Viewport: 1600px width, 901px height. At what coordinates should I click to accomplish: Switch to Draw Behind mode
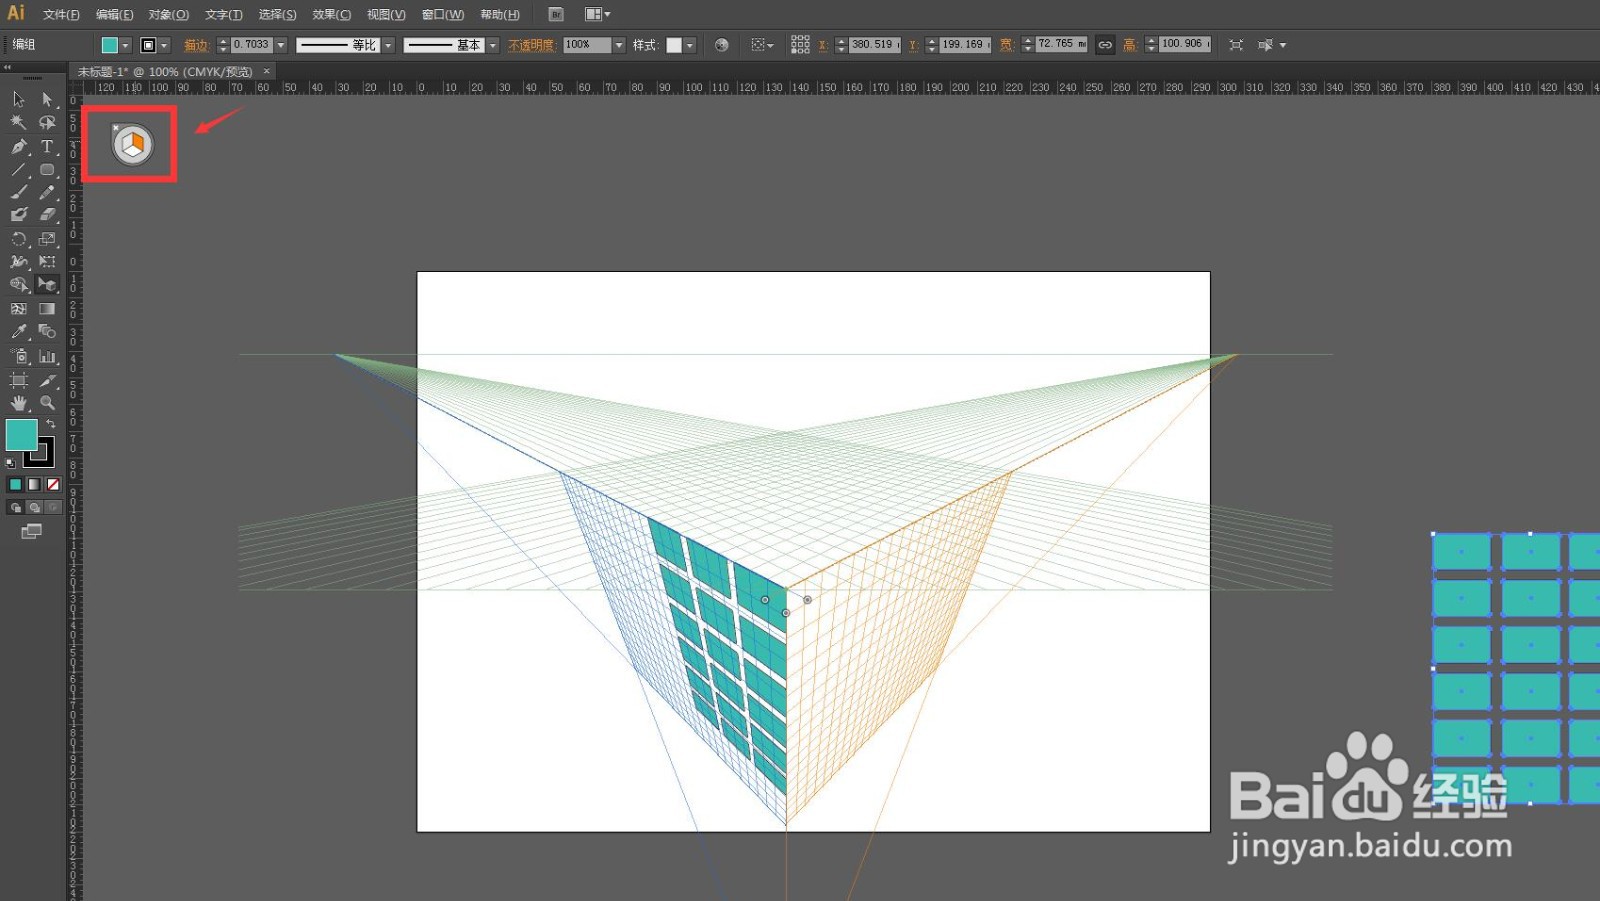click(34, 507)
